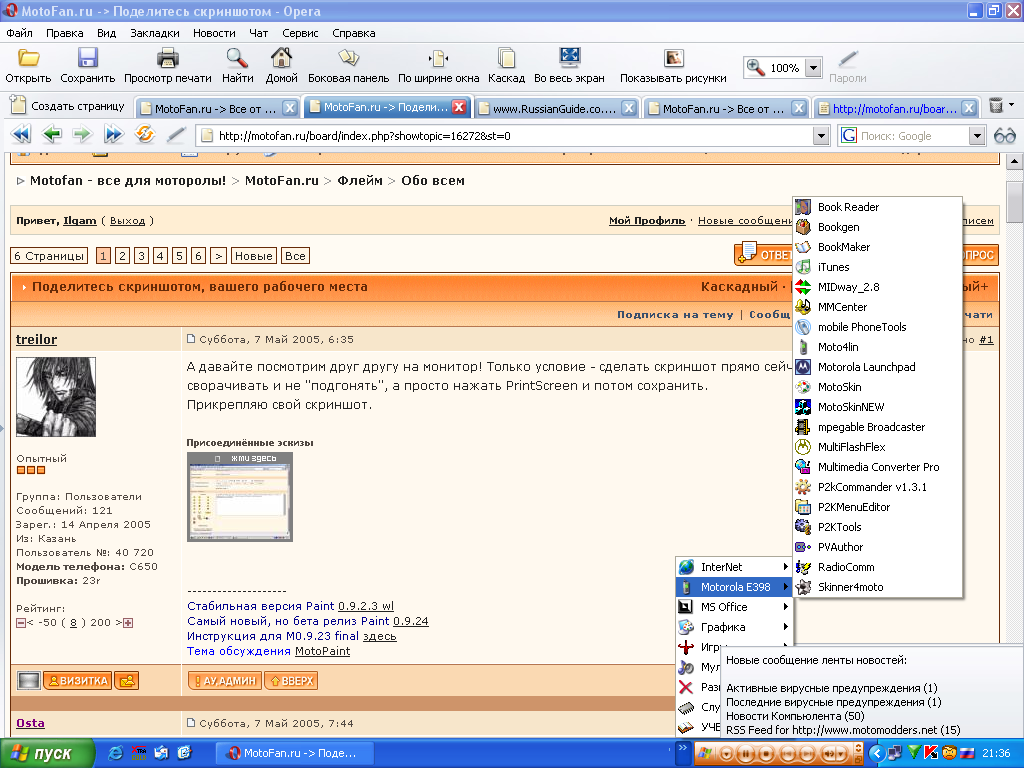The width and height of the screenshot is (1024, 768).
Task: Open the zoom 100% dropdown
Action: click(x=813, y=68)
